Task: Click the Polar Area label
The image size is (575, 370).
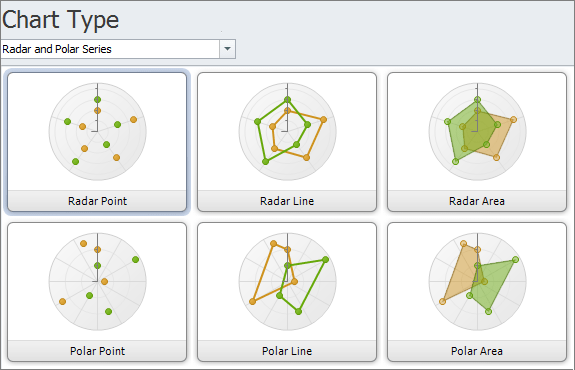Action: tap(477, 351)
